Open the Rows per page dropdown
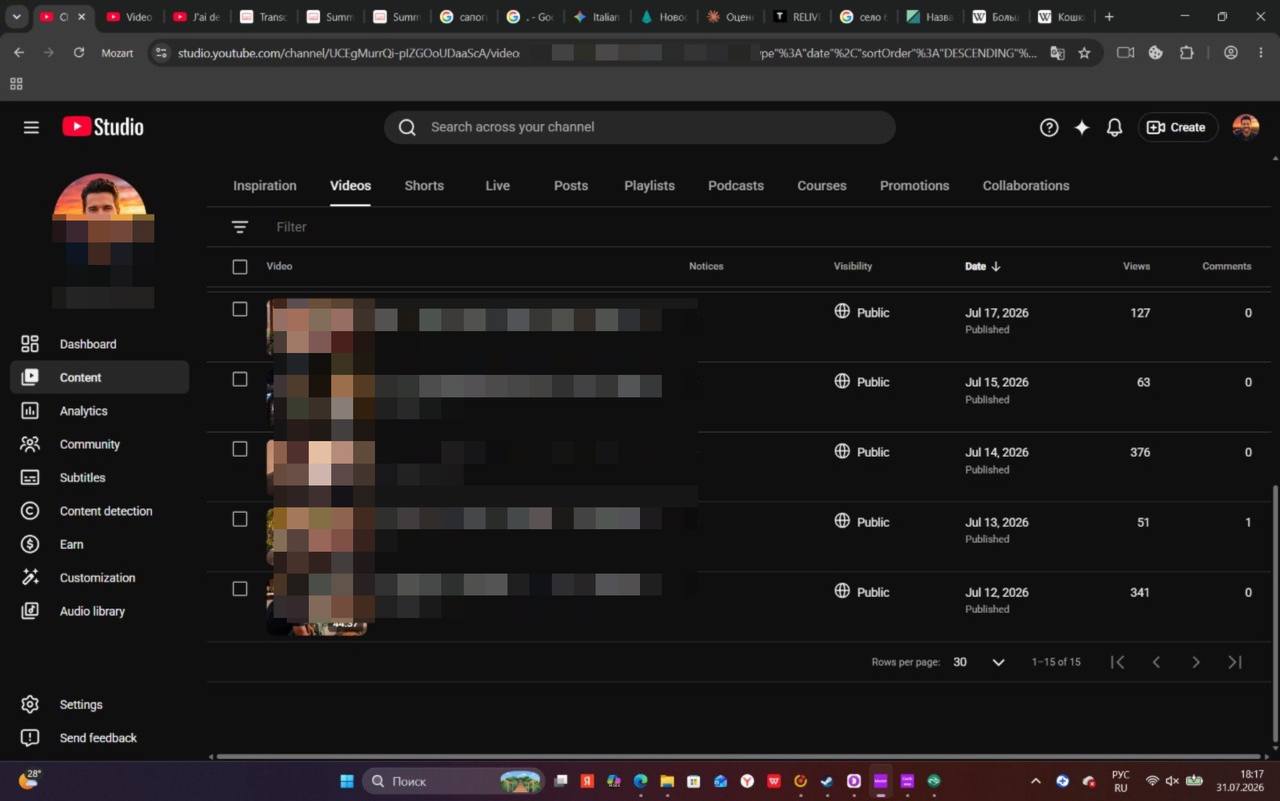This screenshot has height=801, width=1280. [979, 662]
